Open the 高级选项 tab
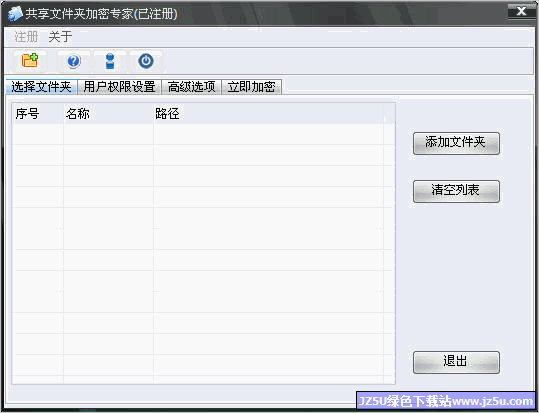This screenshot has width=539, height=413. 191,87
